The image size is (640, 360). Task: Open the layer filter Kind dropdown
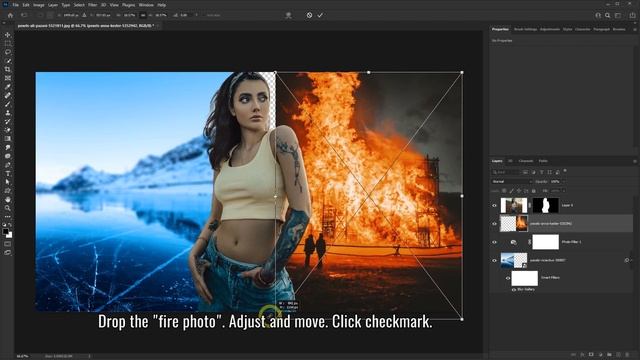[506, 172]
